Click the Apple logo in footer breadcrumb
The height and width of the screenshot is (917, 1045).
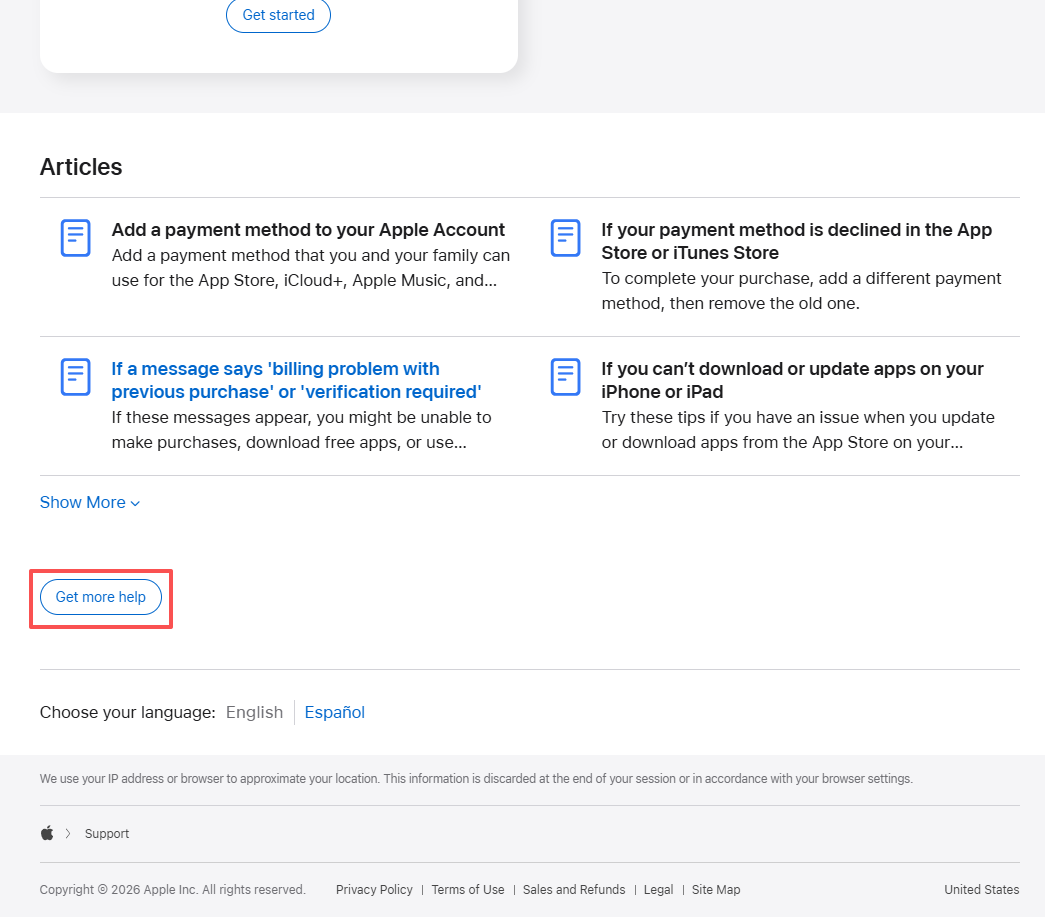point(47,834)
